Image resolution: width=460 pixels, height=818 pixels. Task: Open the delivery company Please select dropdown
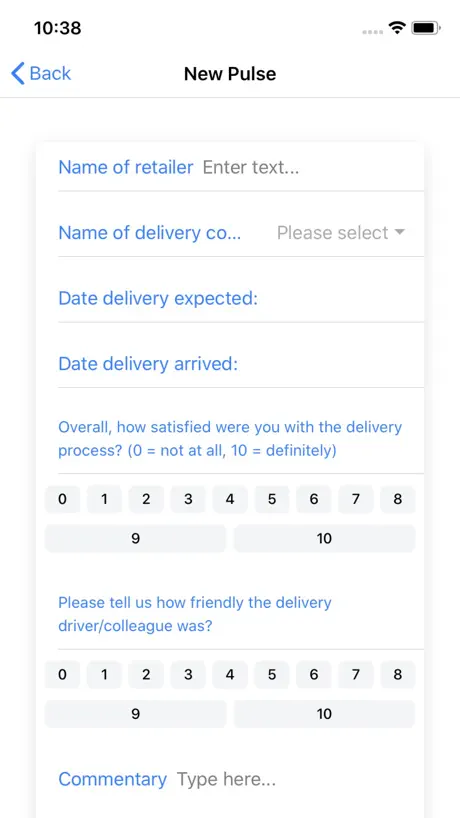(x=341, y=233)
